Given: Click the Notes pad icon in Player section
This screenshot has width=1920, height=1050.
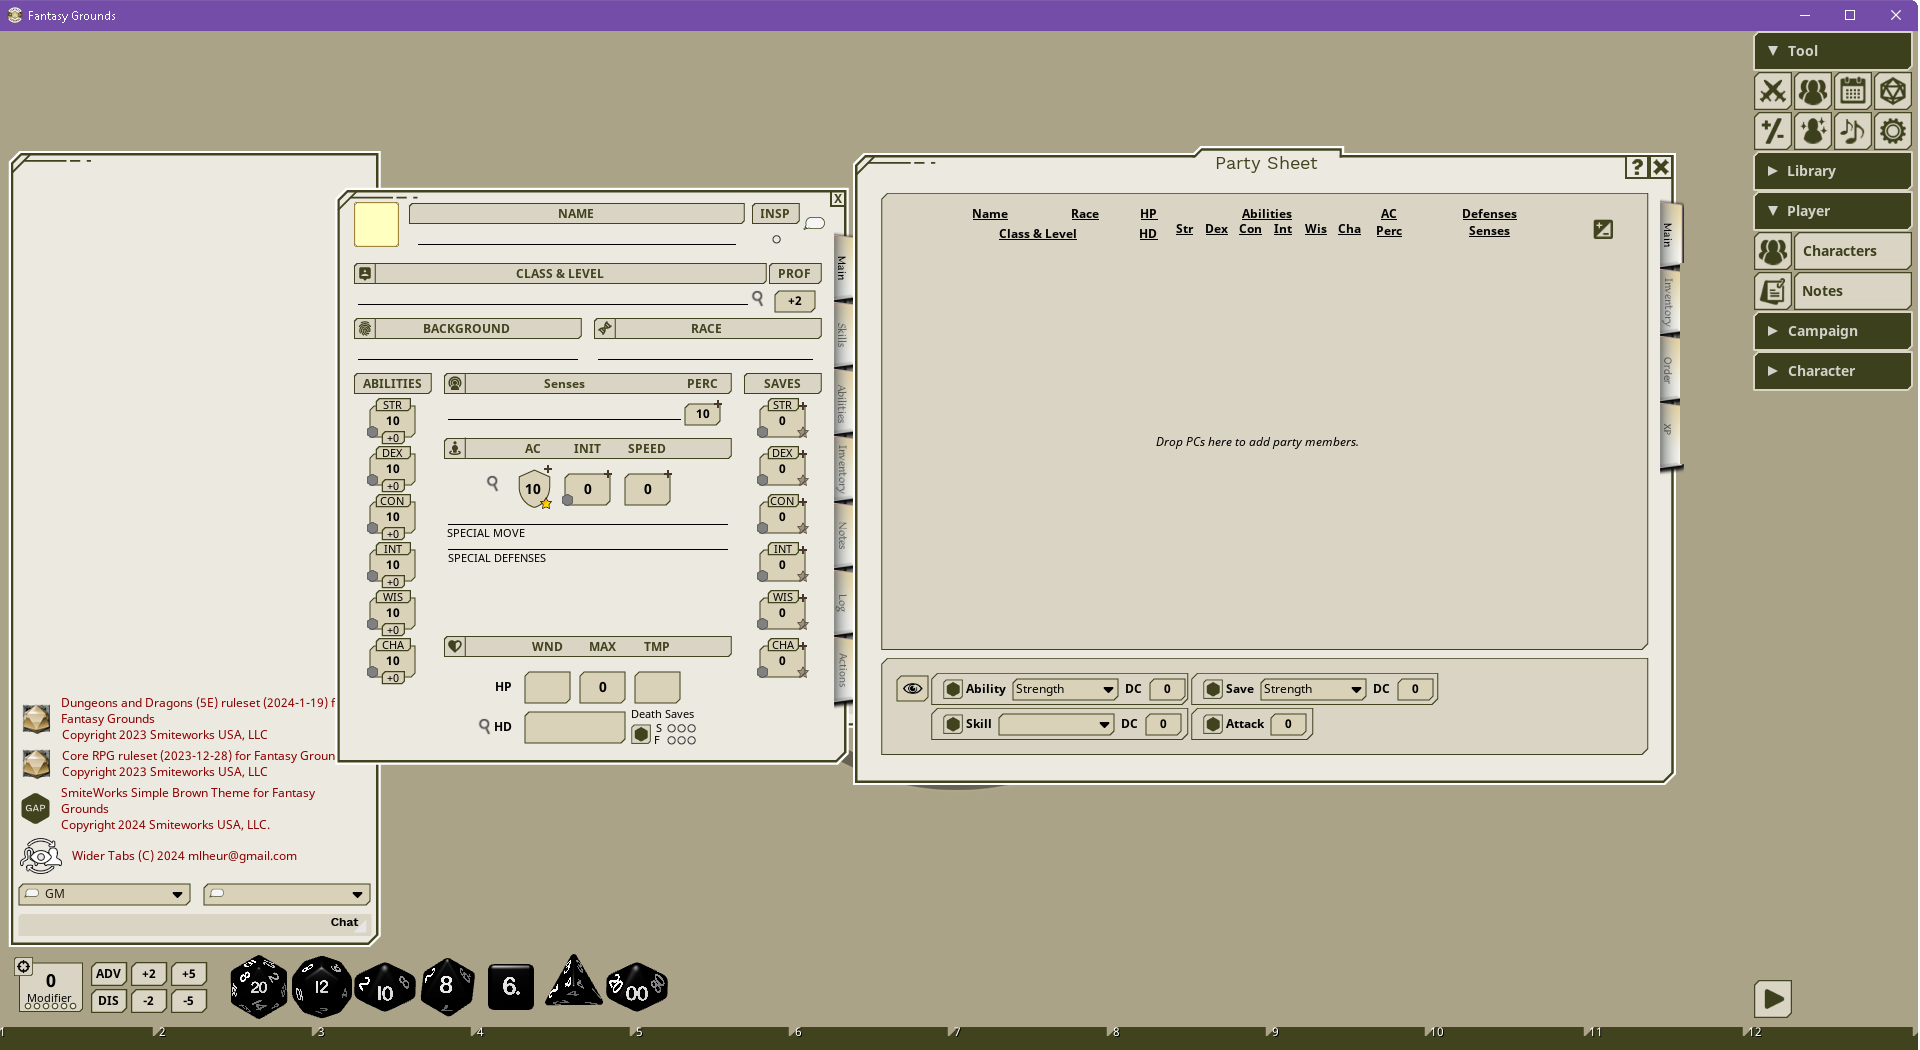Looking at the screenshot, I should (1773, 291).
